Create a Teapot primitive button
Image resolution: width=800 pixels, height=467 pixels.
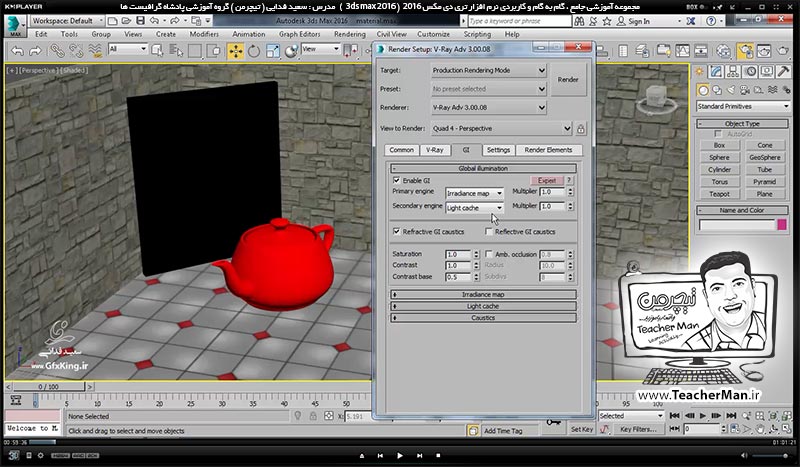tap(719, 194)
